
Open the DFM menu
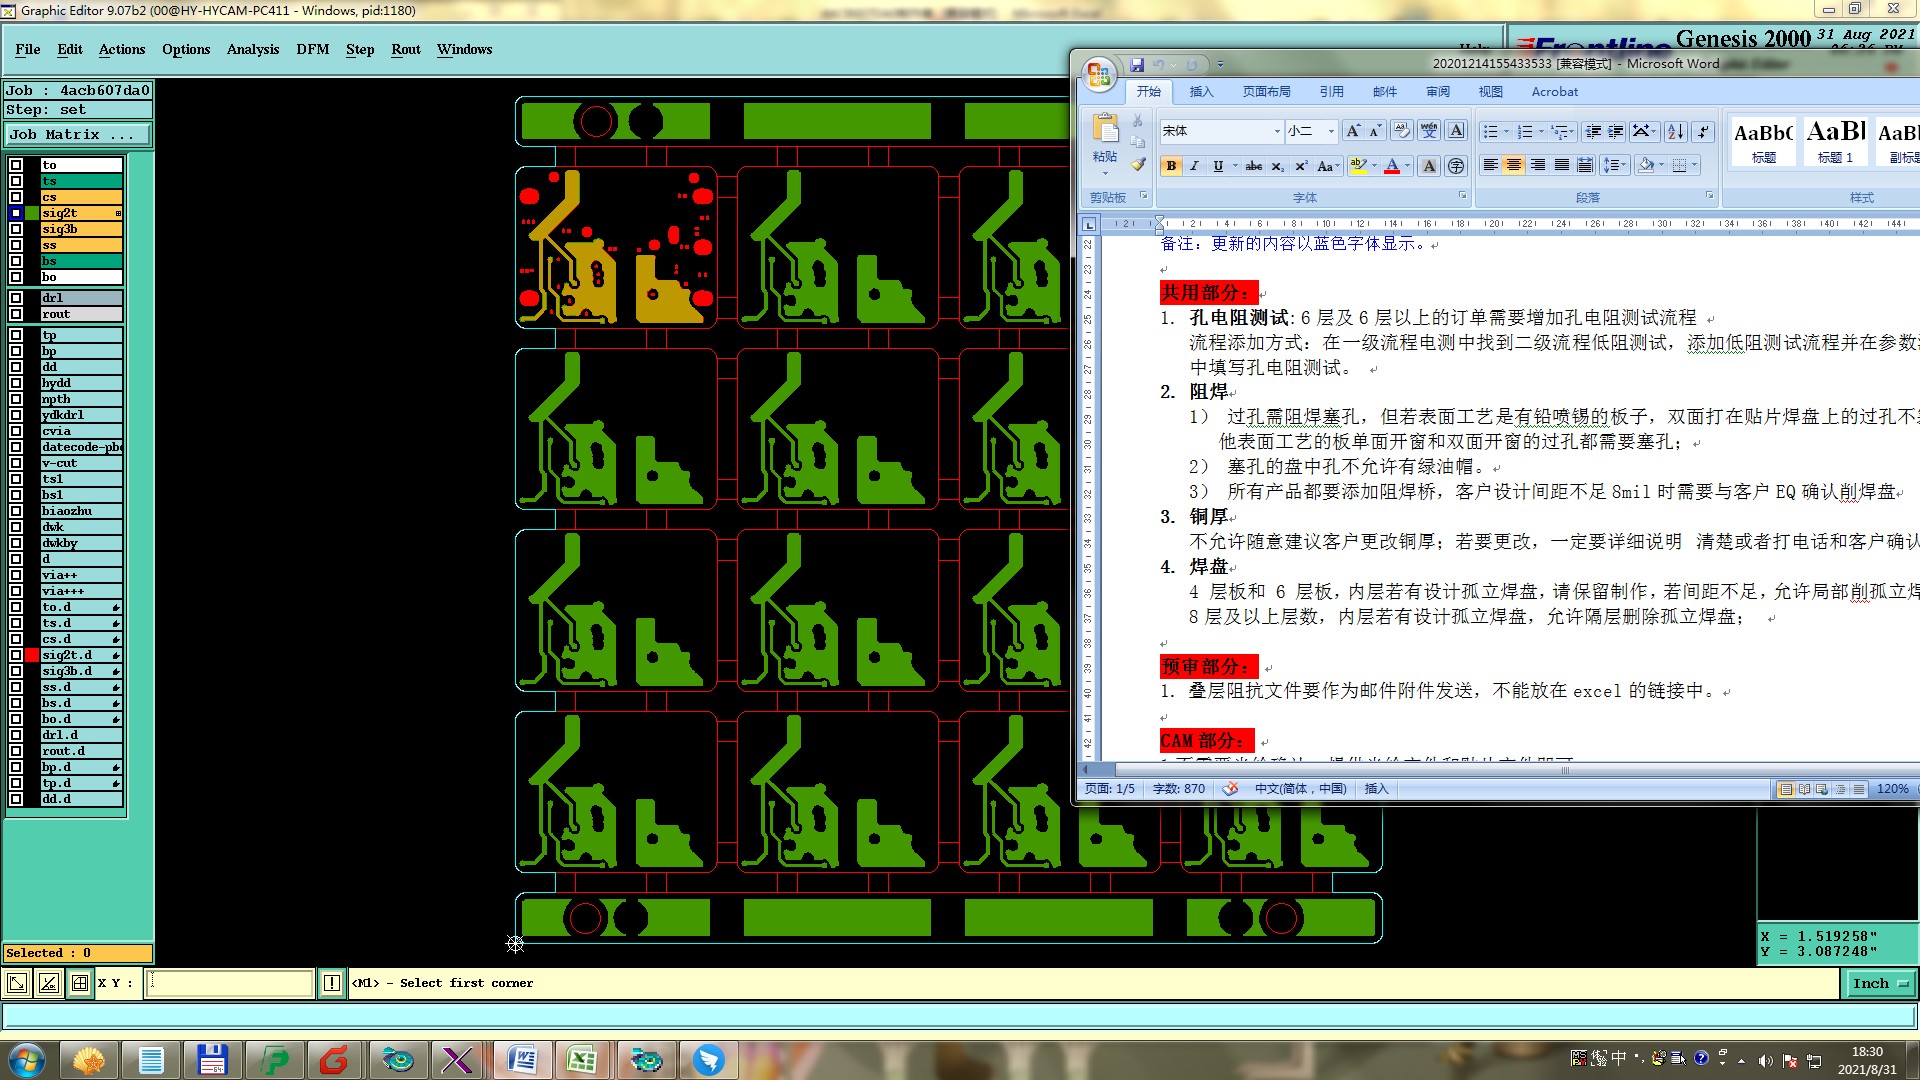(x=312, y=49)
